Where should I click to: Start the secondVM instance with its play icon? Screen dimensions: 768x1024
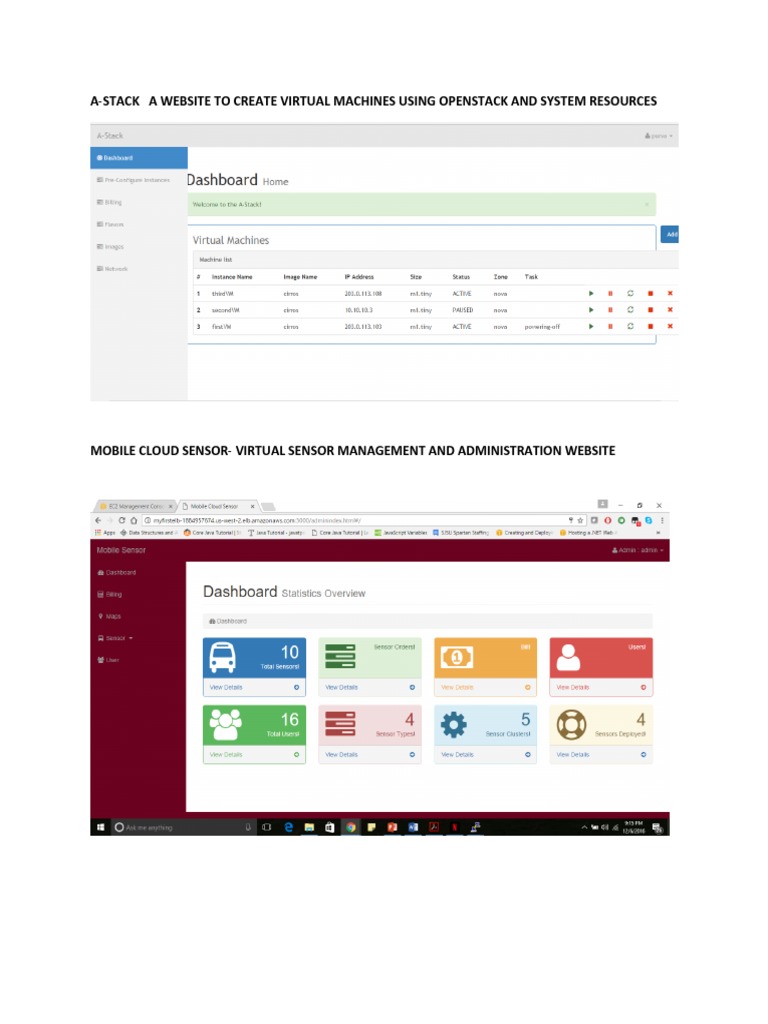(591, 310)
